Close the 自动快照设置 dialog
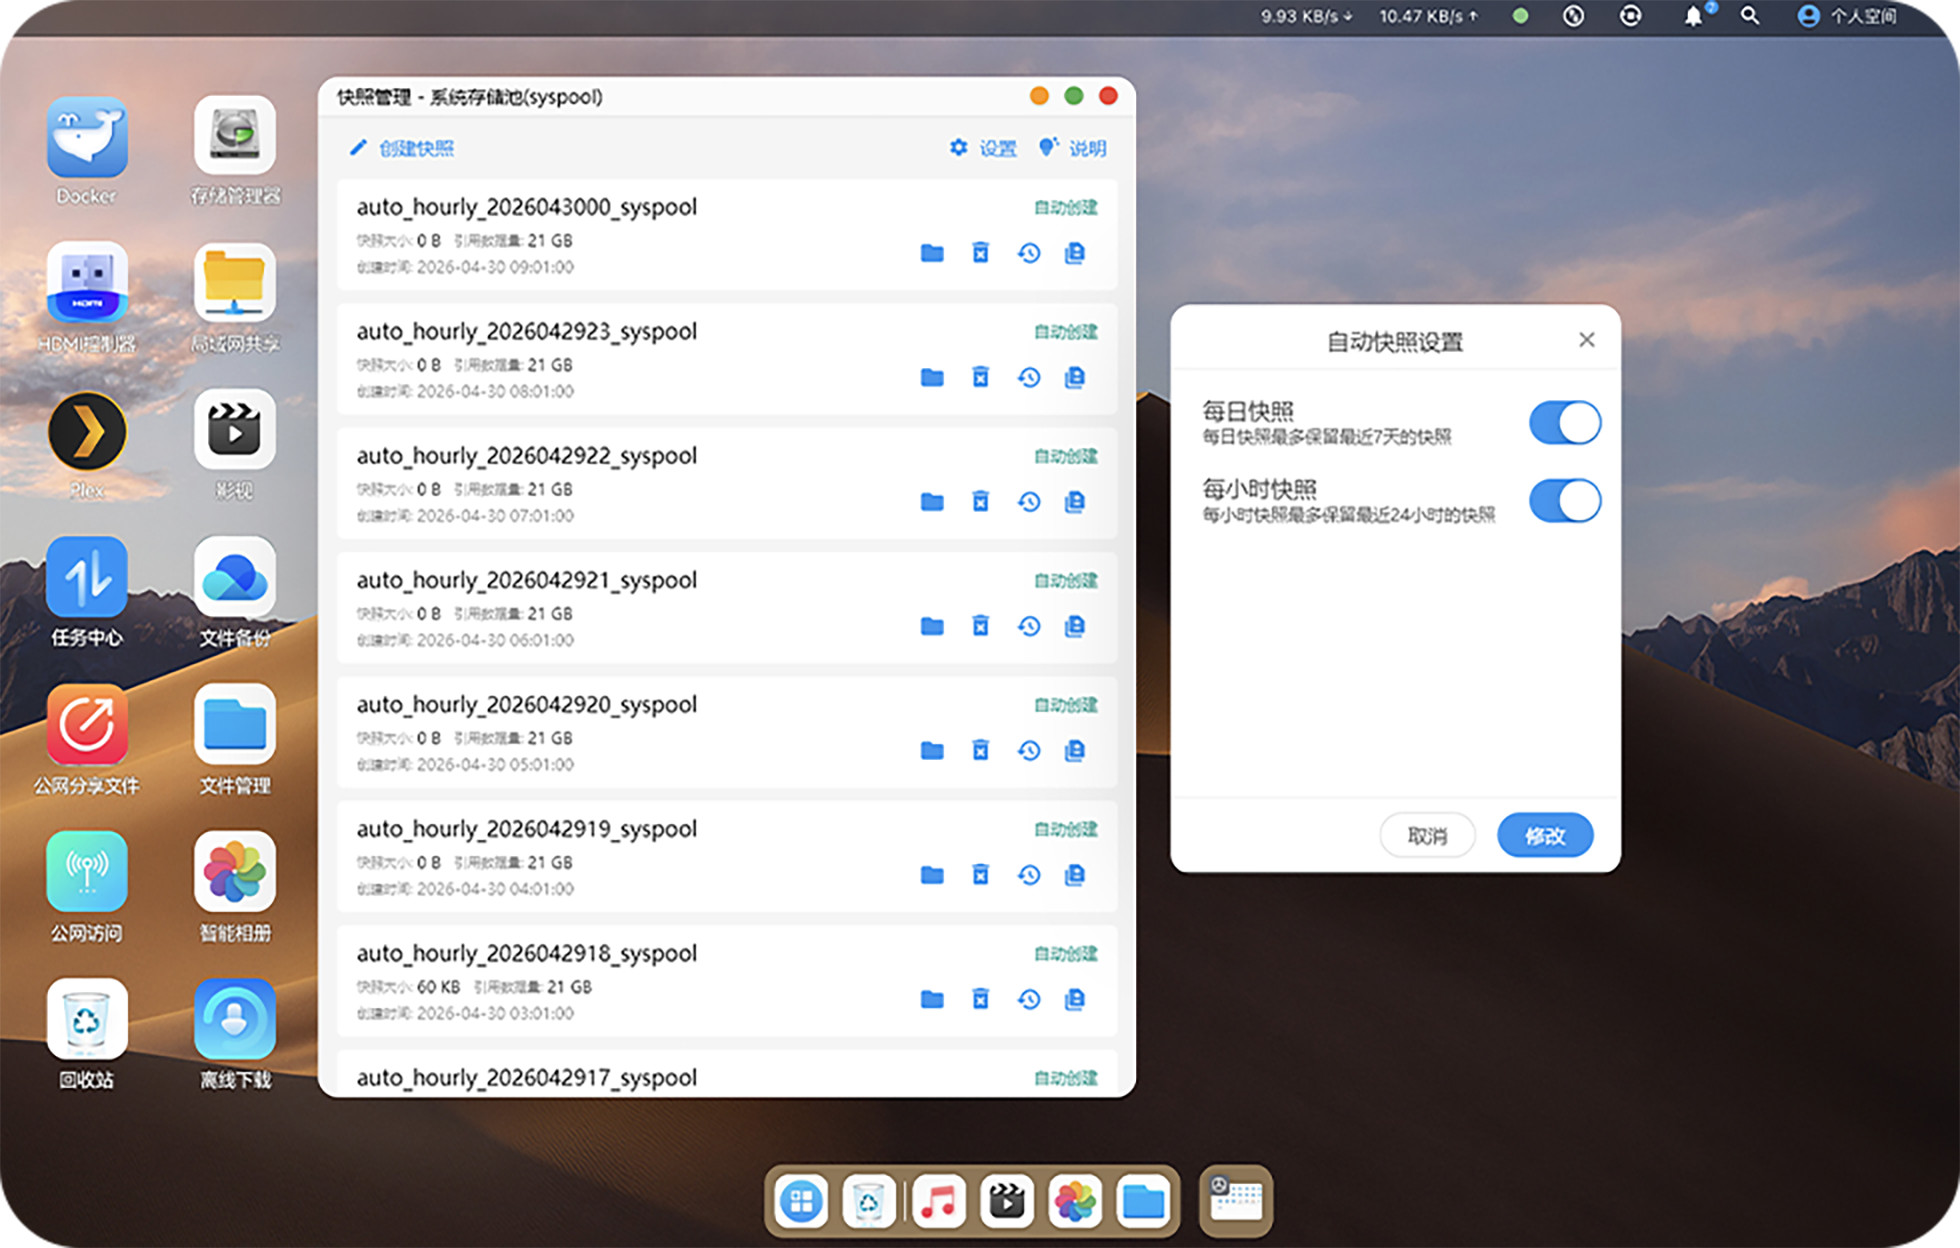 1587,340
